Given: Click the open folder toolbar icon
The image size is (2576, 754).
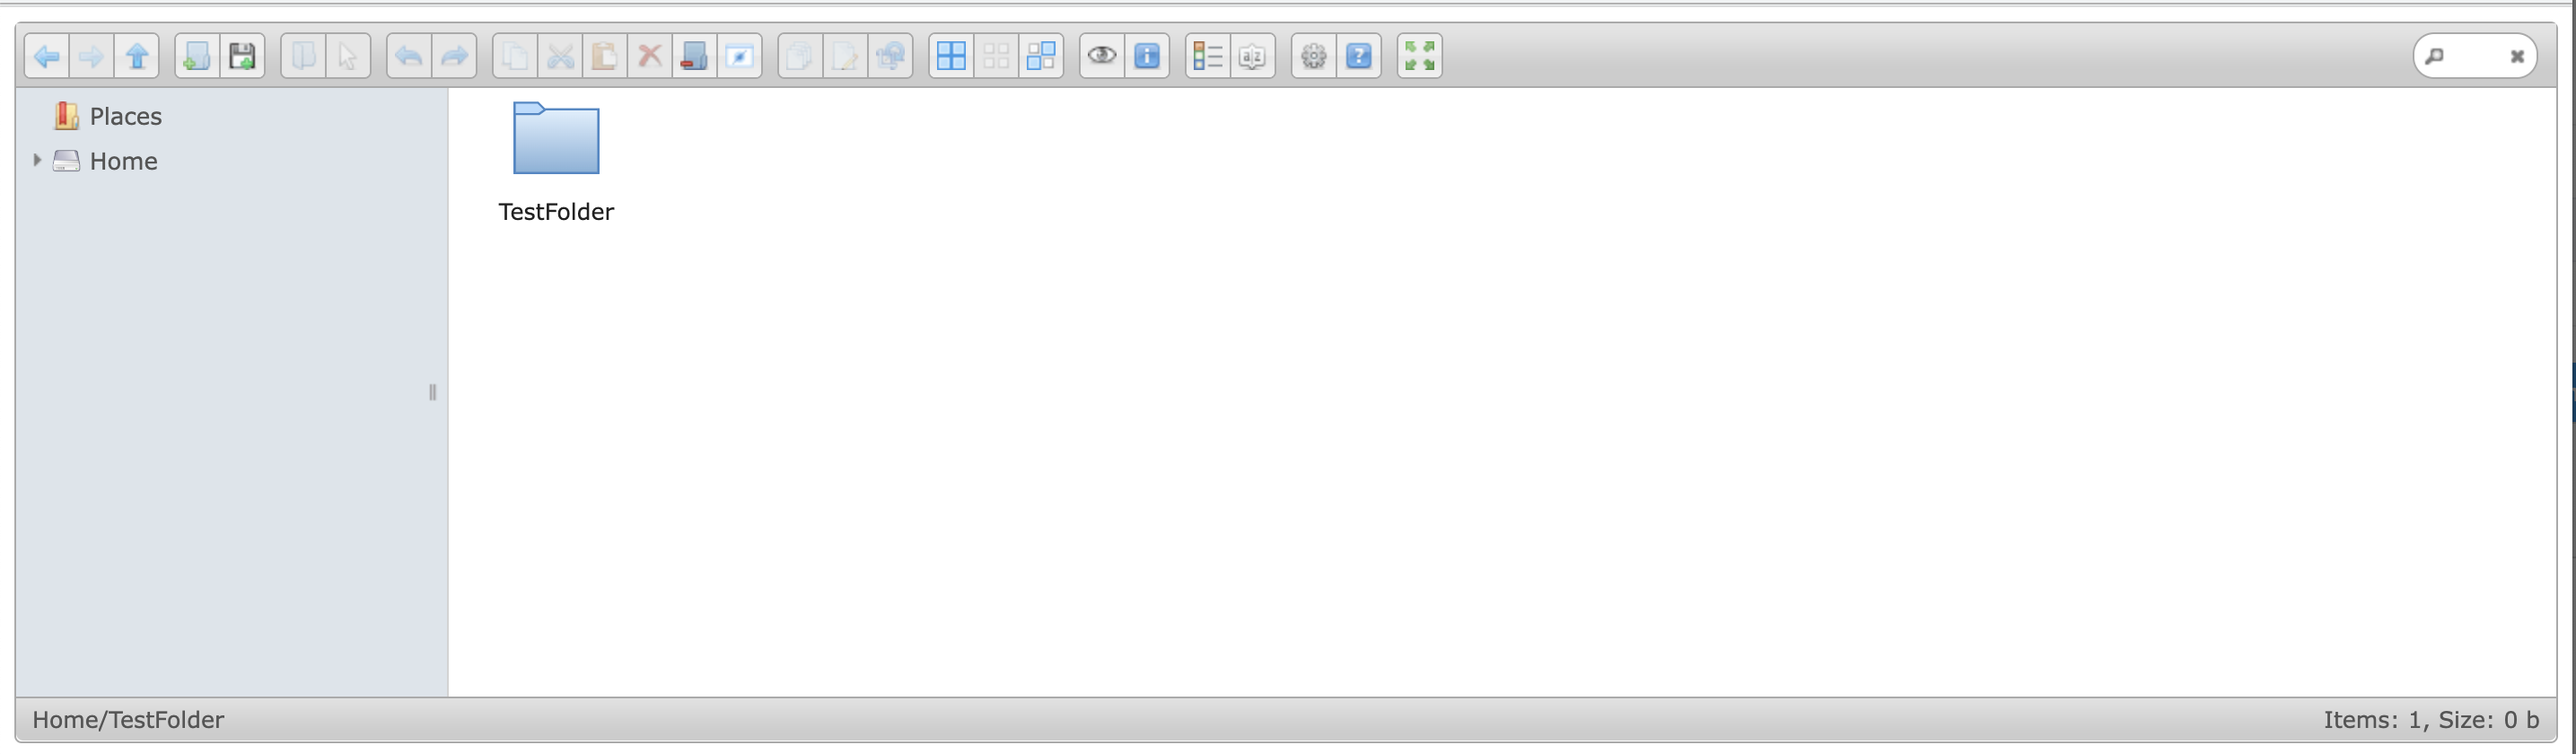Looking at the screenshot, I should (x=303, y=56).
